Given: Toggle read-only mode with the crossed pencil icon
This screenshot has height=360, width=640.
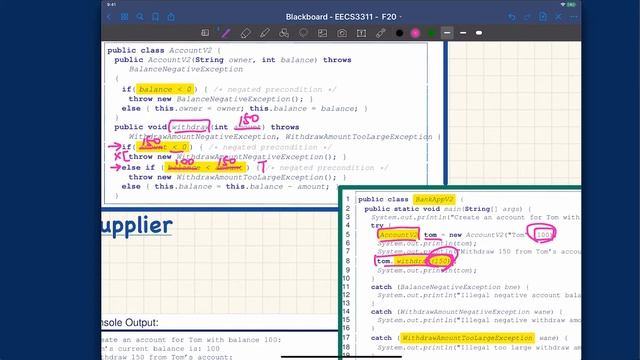Looking at the screenshot, I should tap(558, 17).
